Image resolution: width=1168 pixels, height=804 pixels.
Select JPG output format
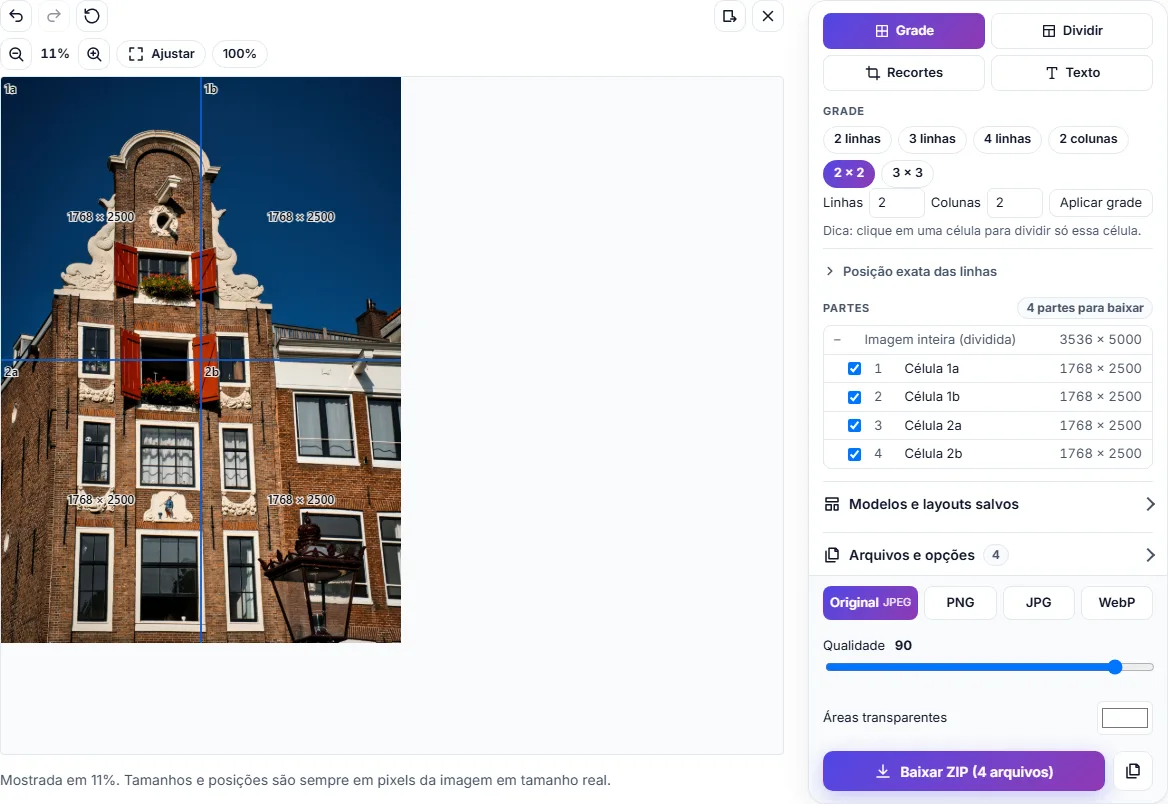pyautogui.click(x=1038, y=603)
